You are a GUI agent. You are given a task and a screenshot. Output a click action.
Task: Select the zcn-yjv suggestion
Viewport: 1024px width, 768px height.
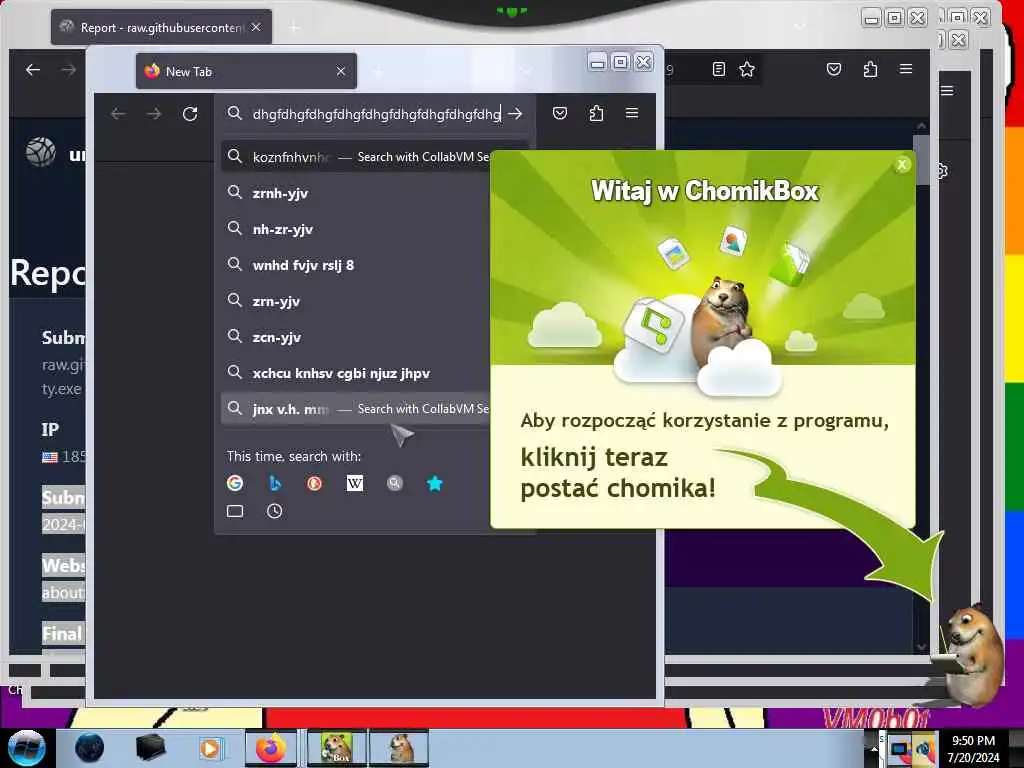pos(357,338)
